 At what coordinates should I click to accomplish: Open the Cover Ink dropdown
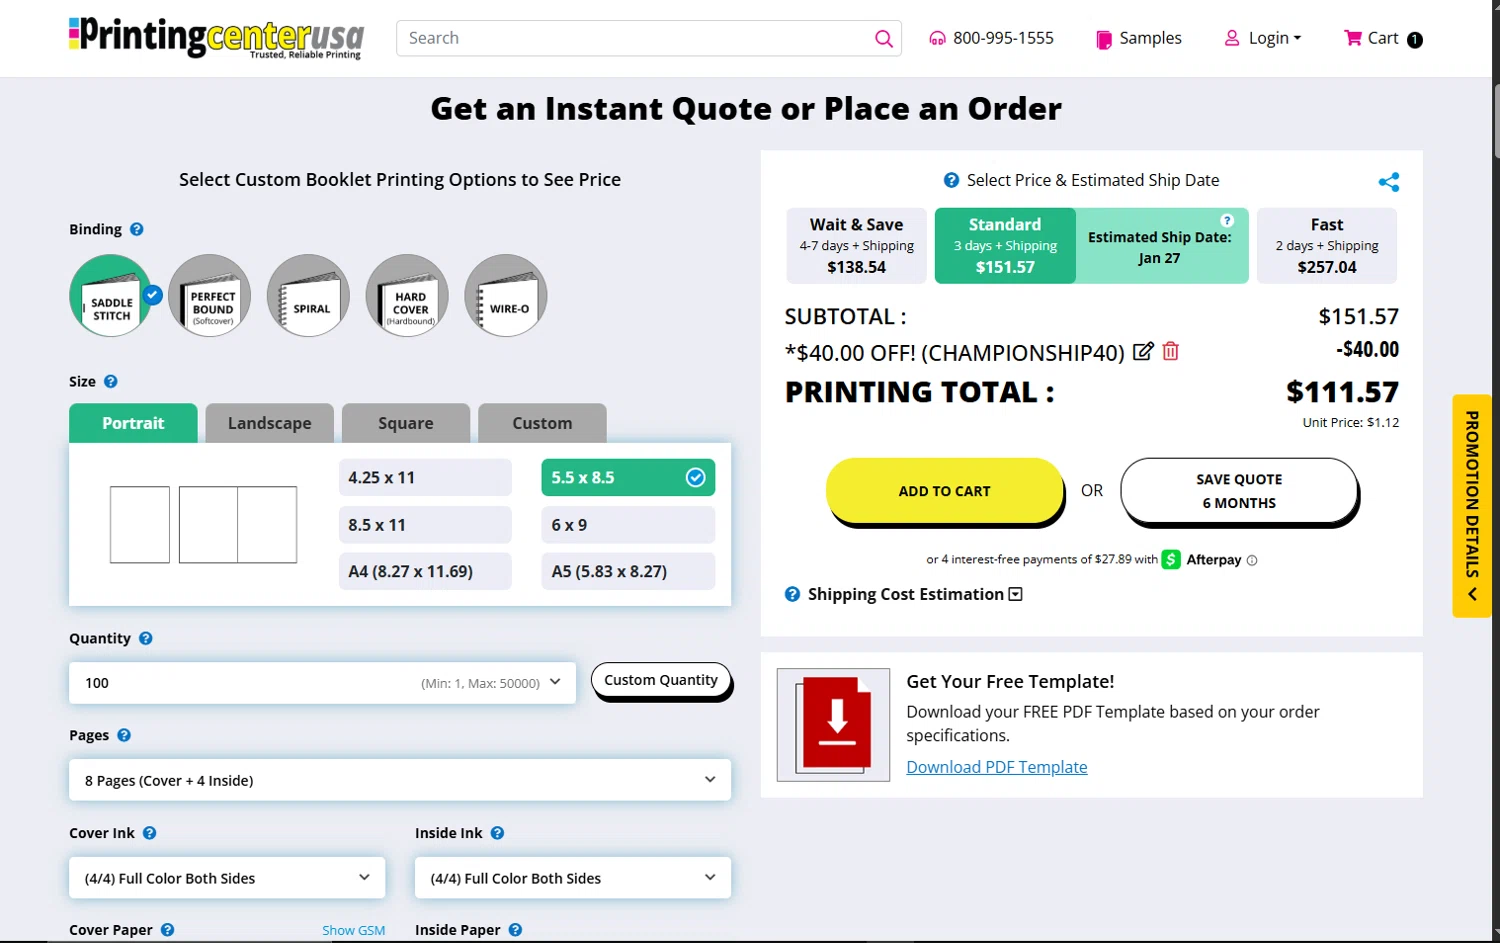[227, 878]
